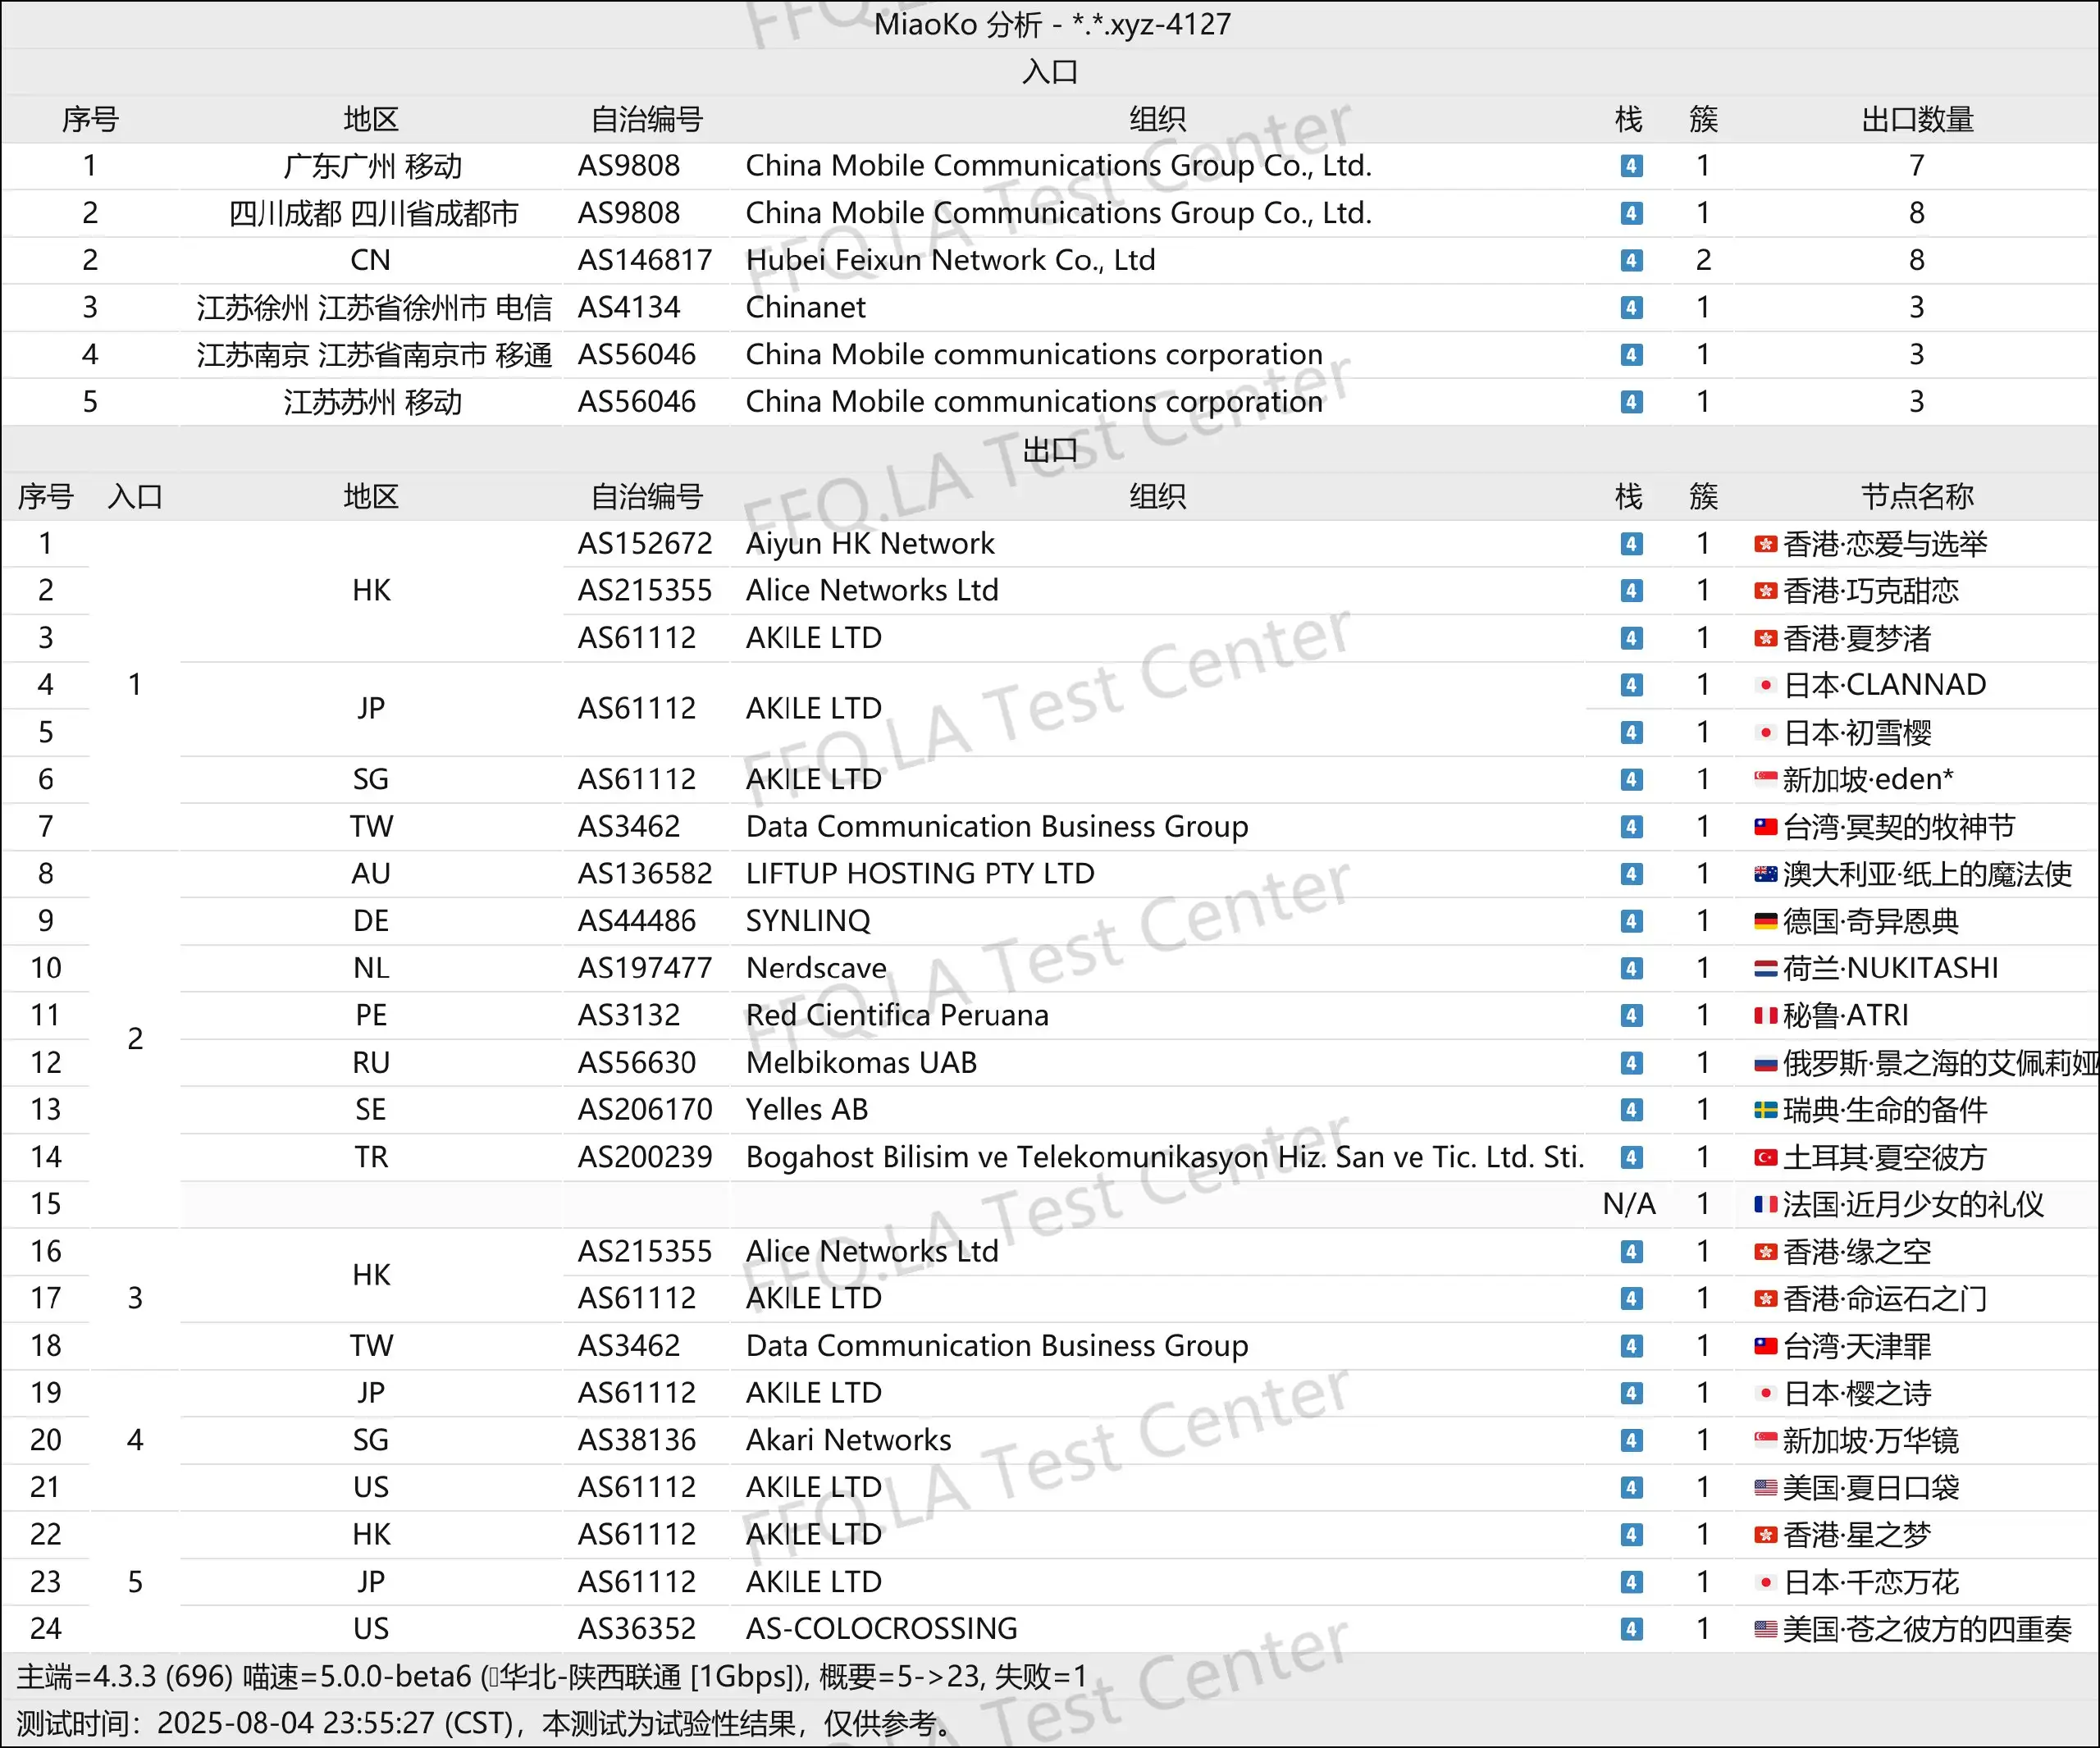The height and width of the screenshot is (1748, 2100).
Task: Click the node name 香港·夏梦渚
Action: [x=1857, y=638]
